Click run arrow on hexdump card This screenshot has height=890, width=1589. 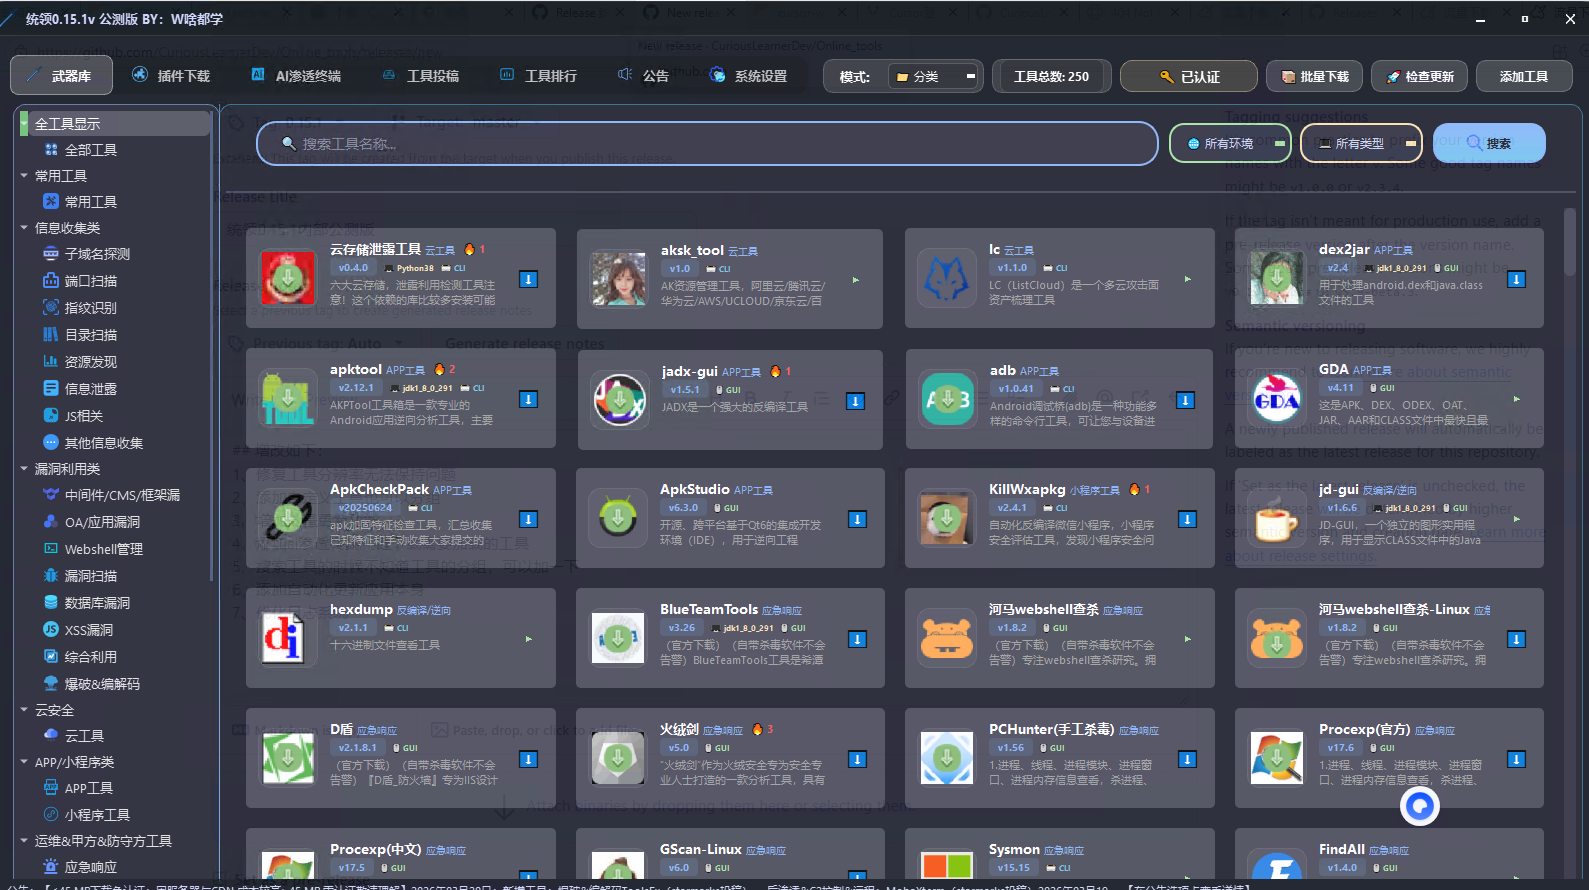tap(529, 639)
